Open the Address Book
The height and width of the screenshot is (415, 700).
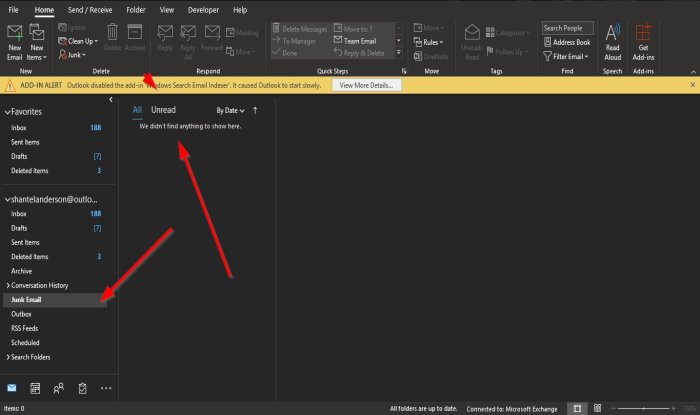pos(567,42)
